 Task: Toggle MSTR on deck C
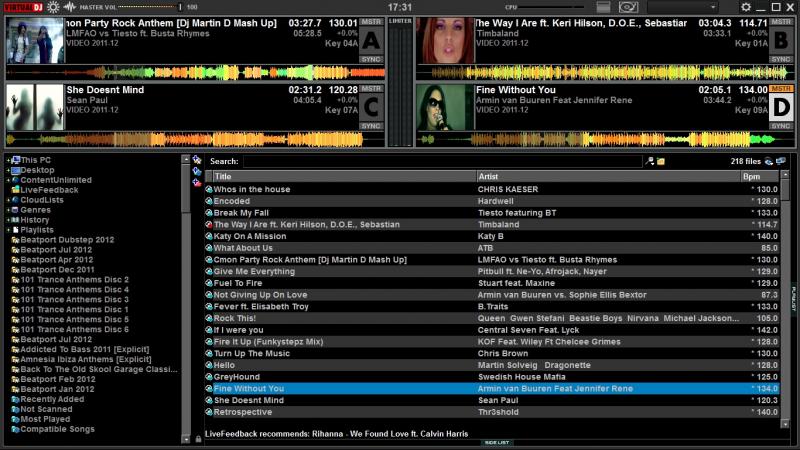tap(371, 89)
